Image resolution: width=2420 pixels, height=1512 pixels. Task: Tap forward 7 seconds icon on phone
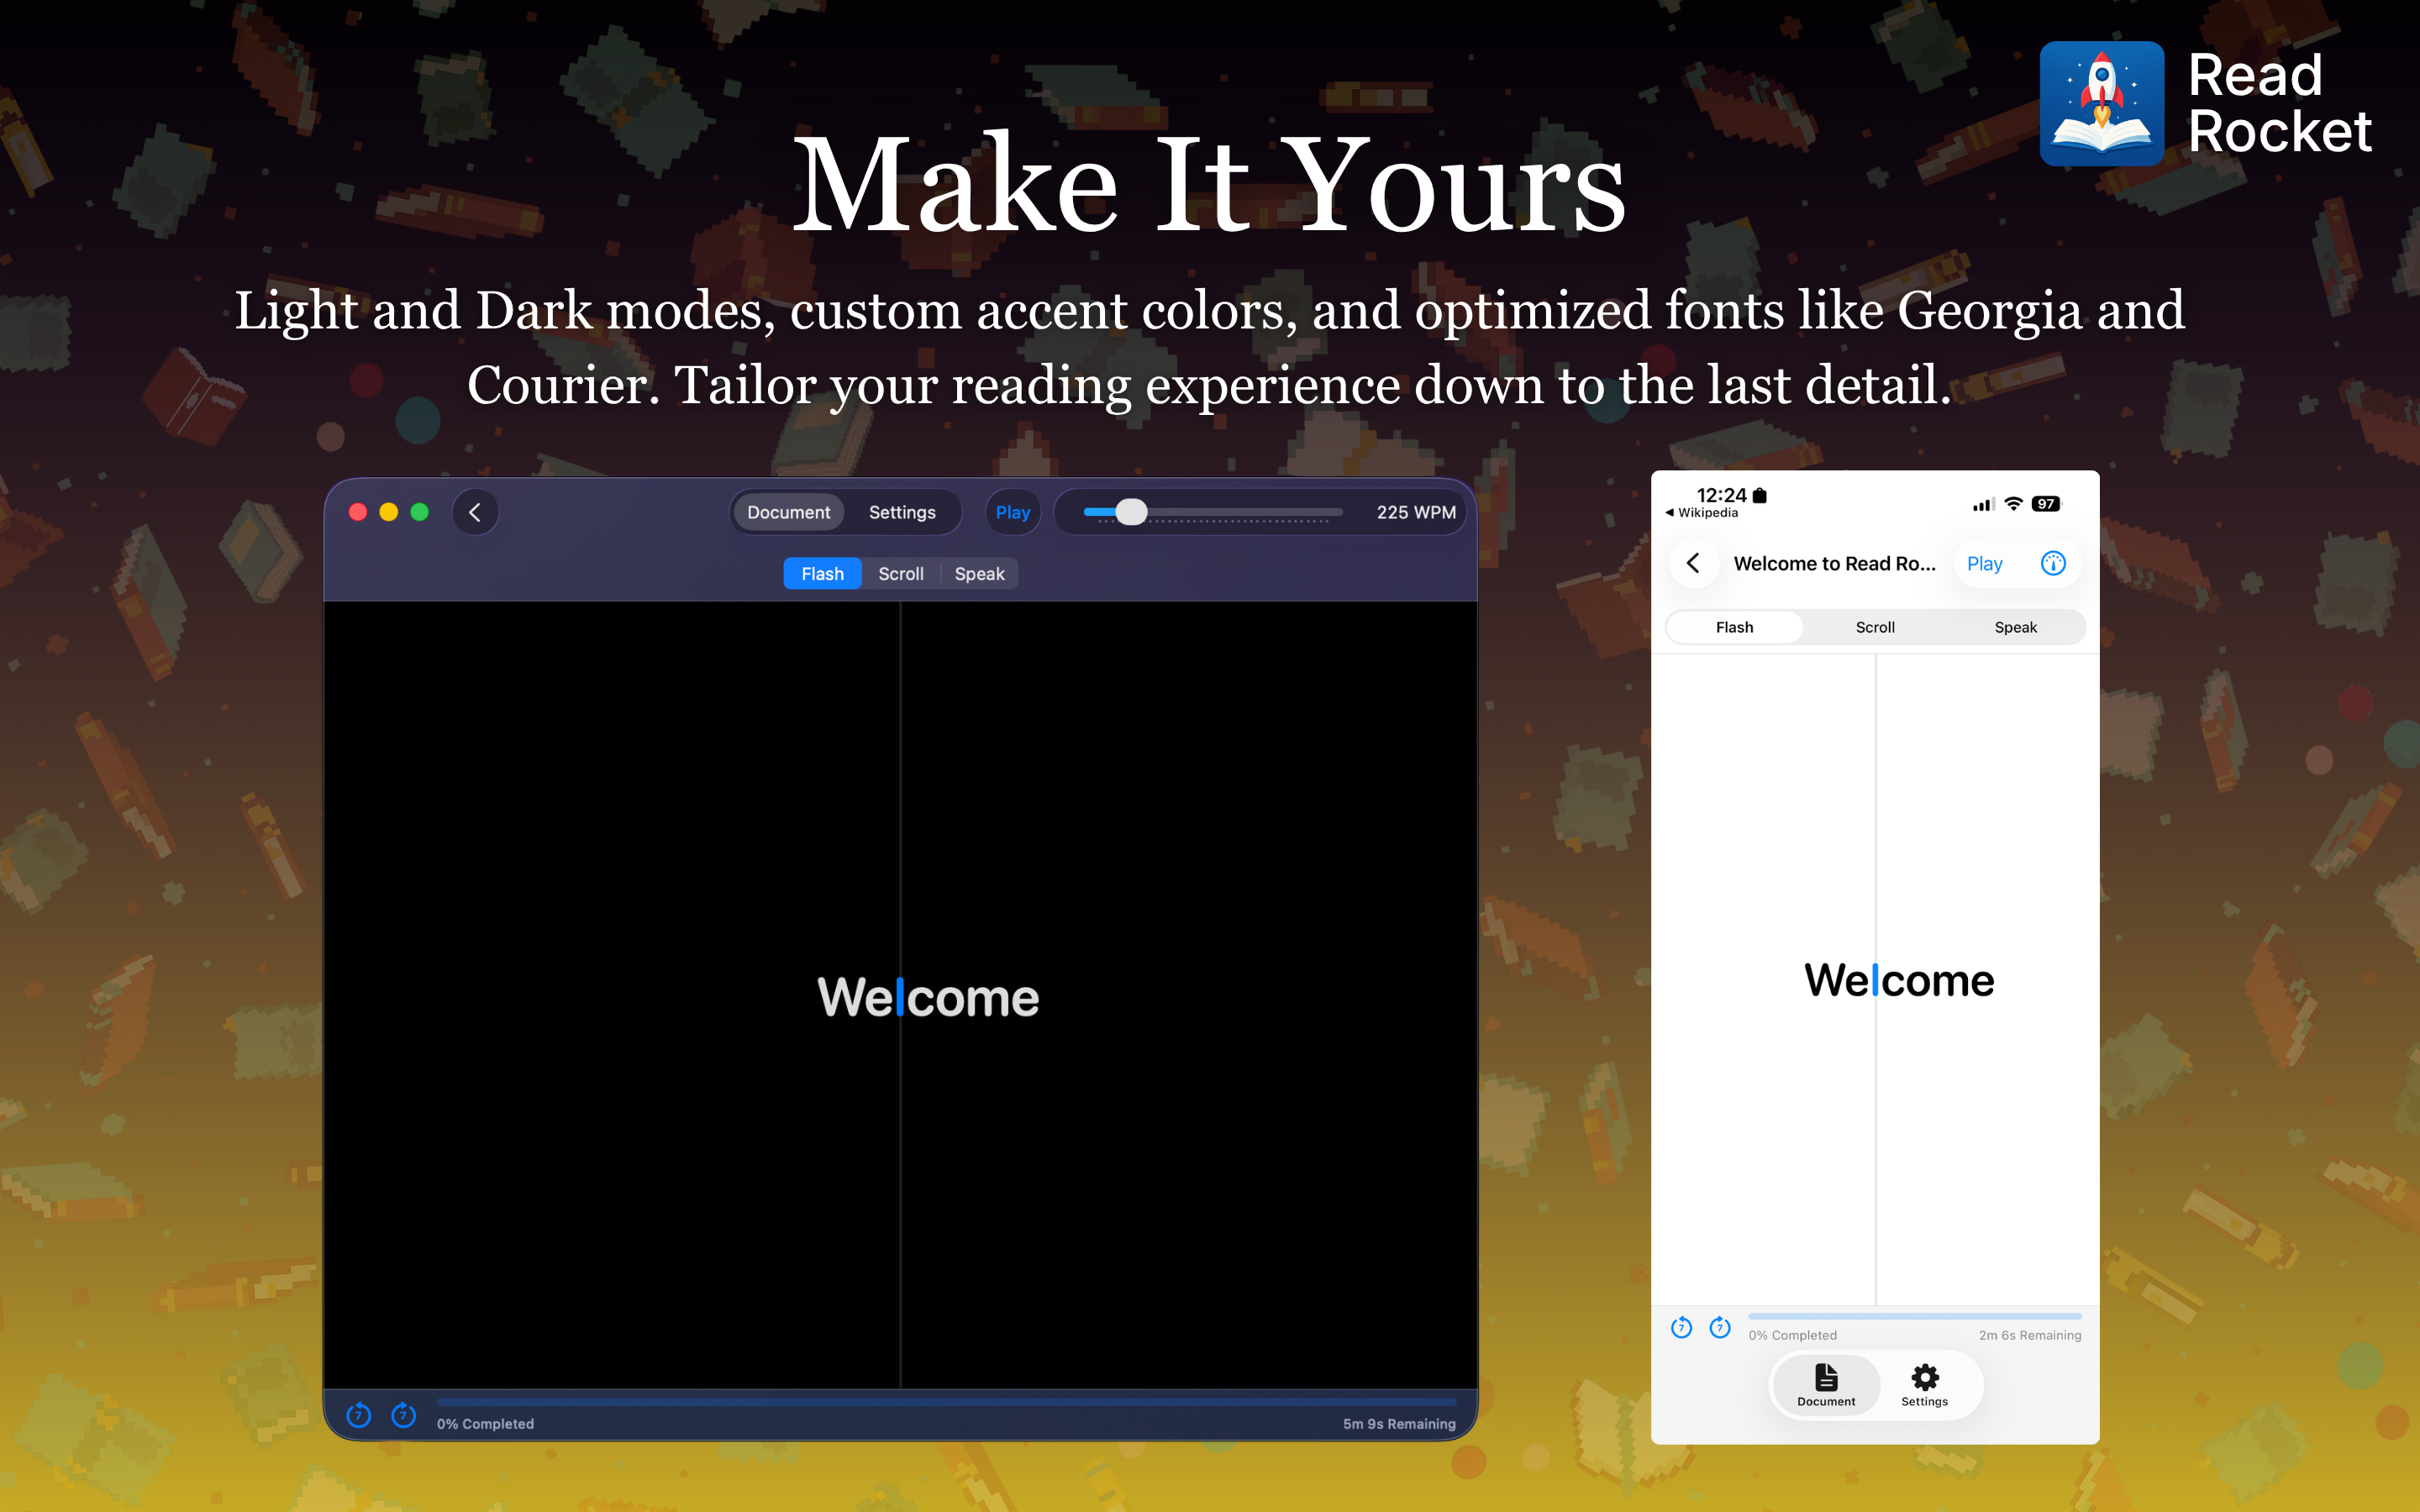click(1720, 1327)
